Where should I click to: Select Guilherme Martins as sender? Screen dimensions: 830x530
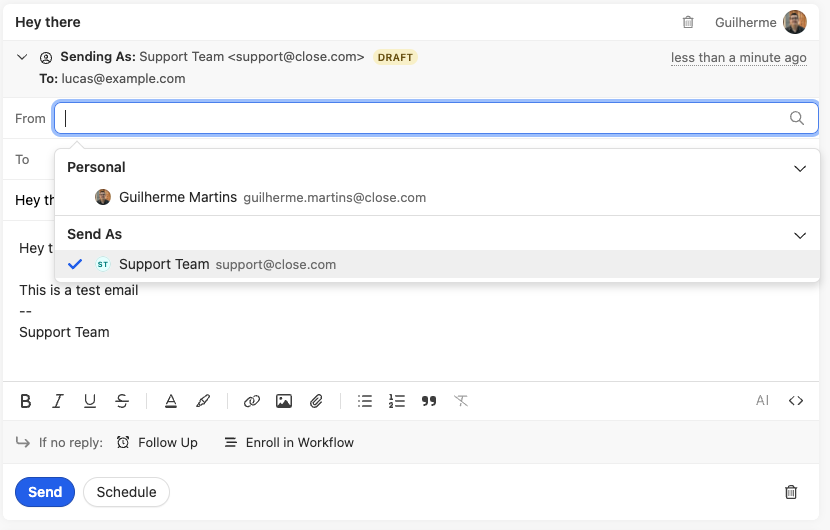(437, 197)
